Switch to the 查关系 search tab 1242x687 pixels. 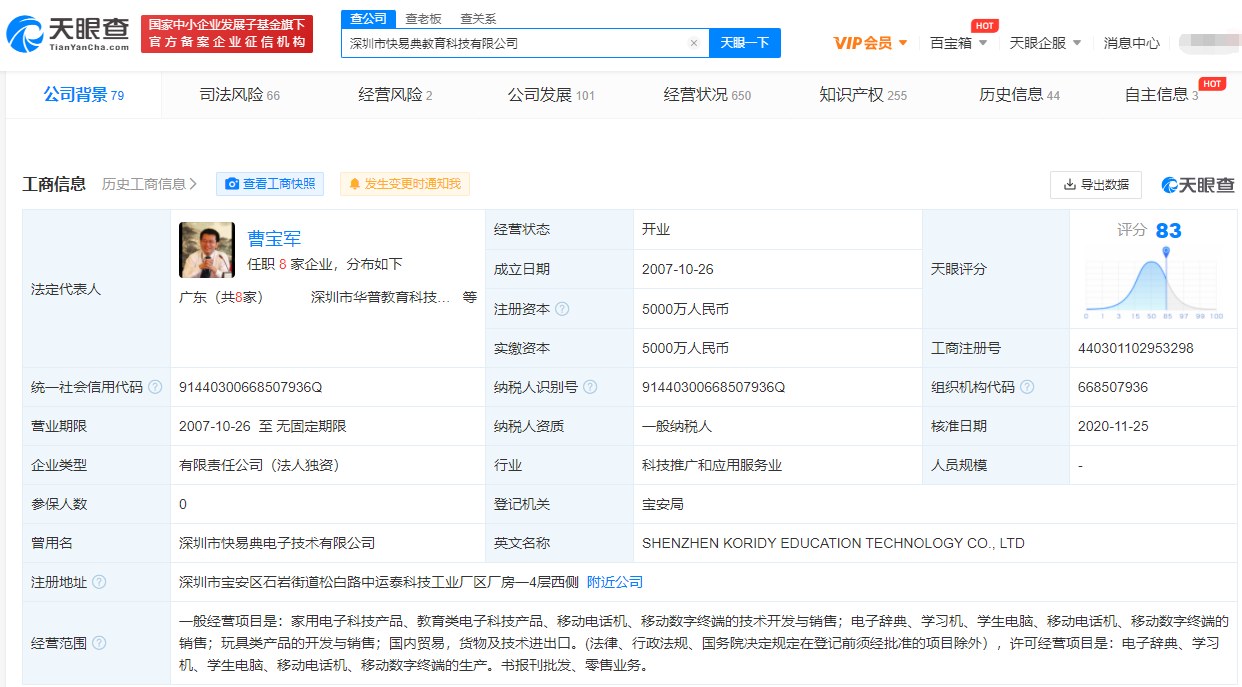(x=478, y=19)
